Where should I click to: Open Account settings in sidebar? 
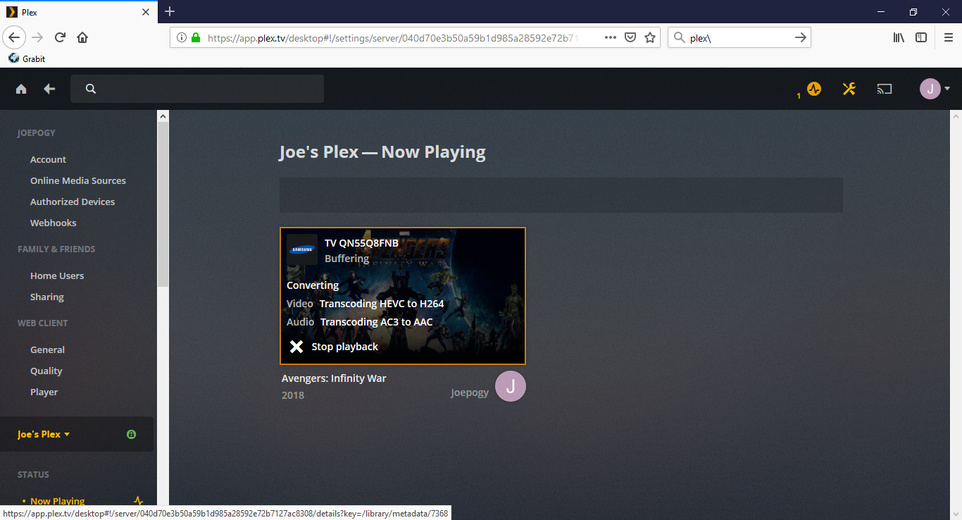(x=48, y=159)
